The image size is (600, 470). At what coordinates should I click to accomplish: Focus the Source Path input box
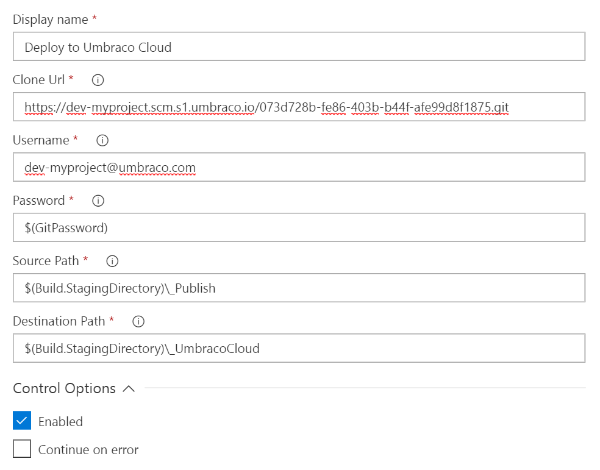coord(299,288)
